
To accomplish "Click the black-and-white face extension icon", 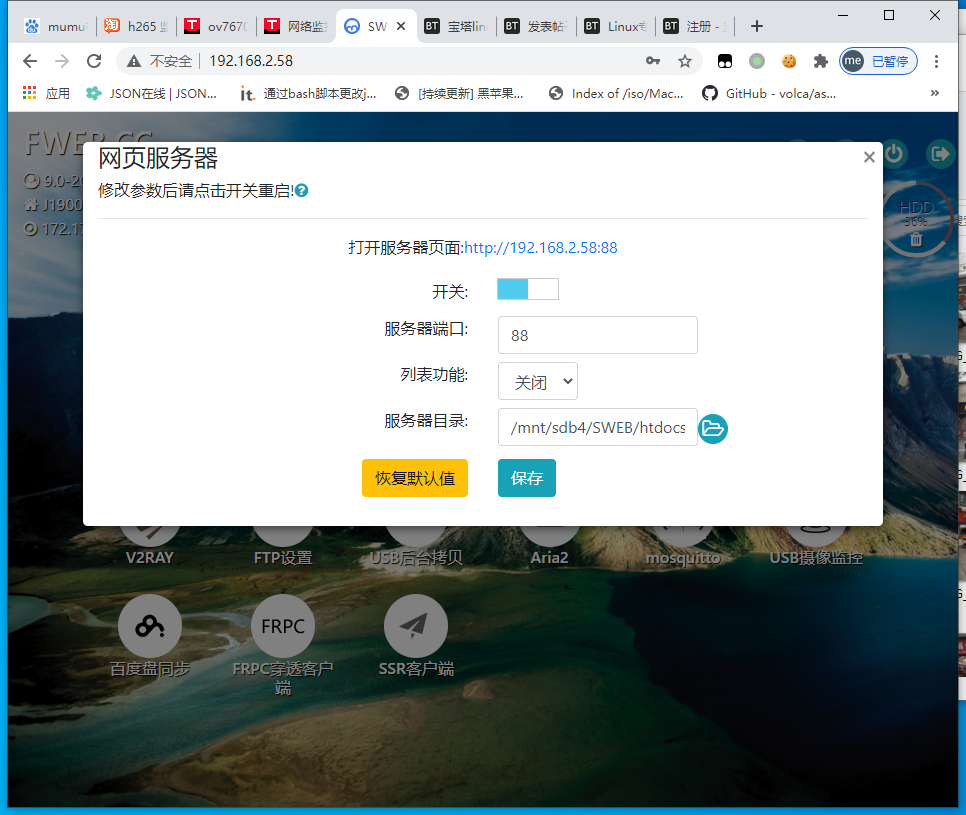I will coord(725,61).
